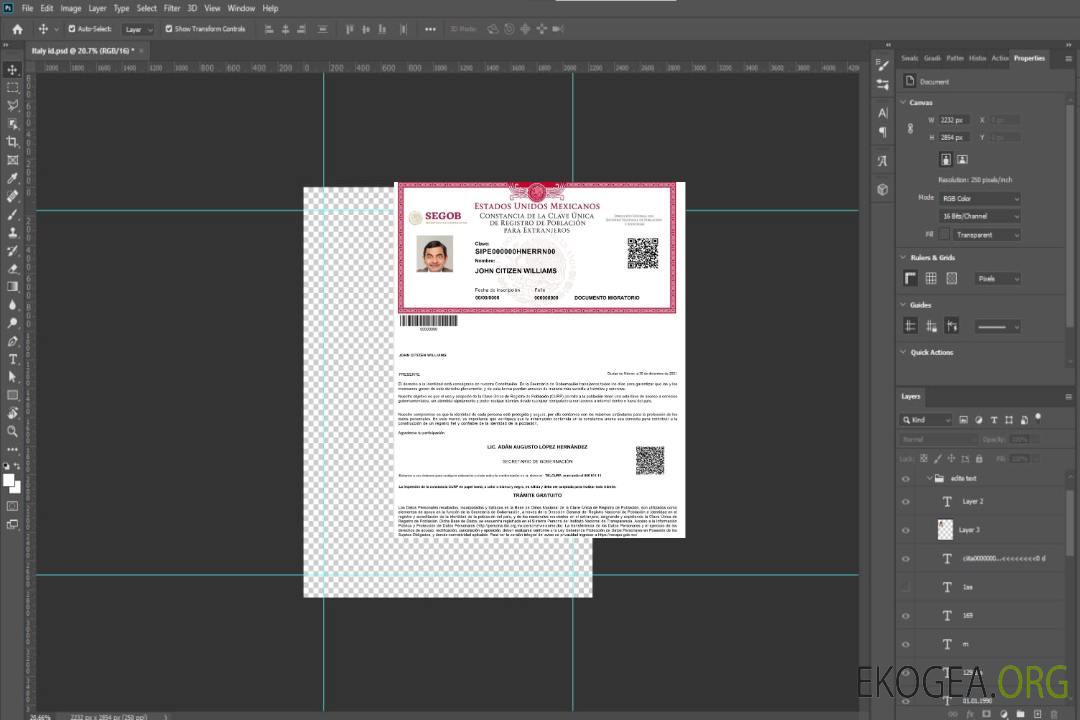Open the Mode RGB Color dropdown
This screenshot has height=720, width=1080.
point(980,198)
